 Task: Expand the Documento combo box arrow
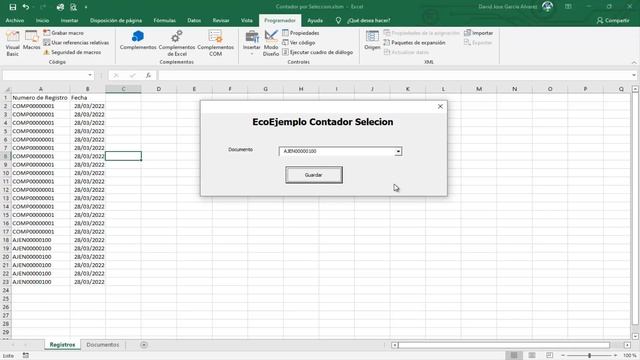[x=398, y=151]
